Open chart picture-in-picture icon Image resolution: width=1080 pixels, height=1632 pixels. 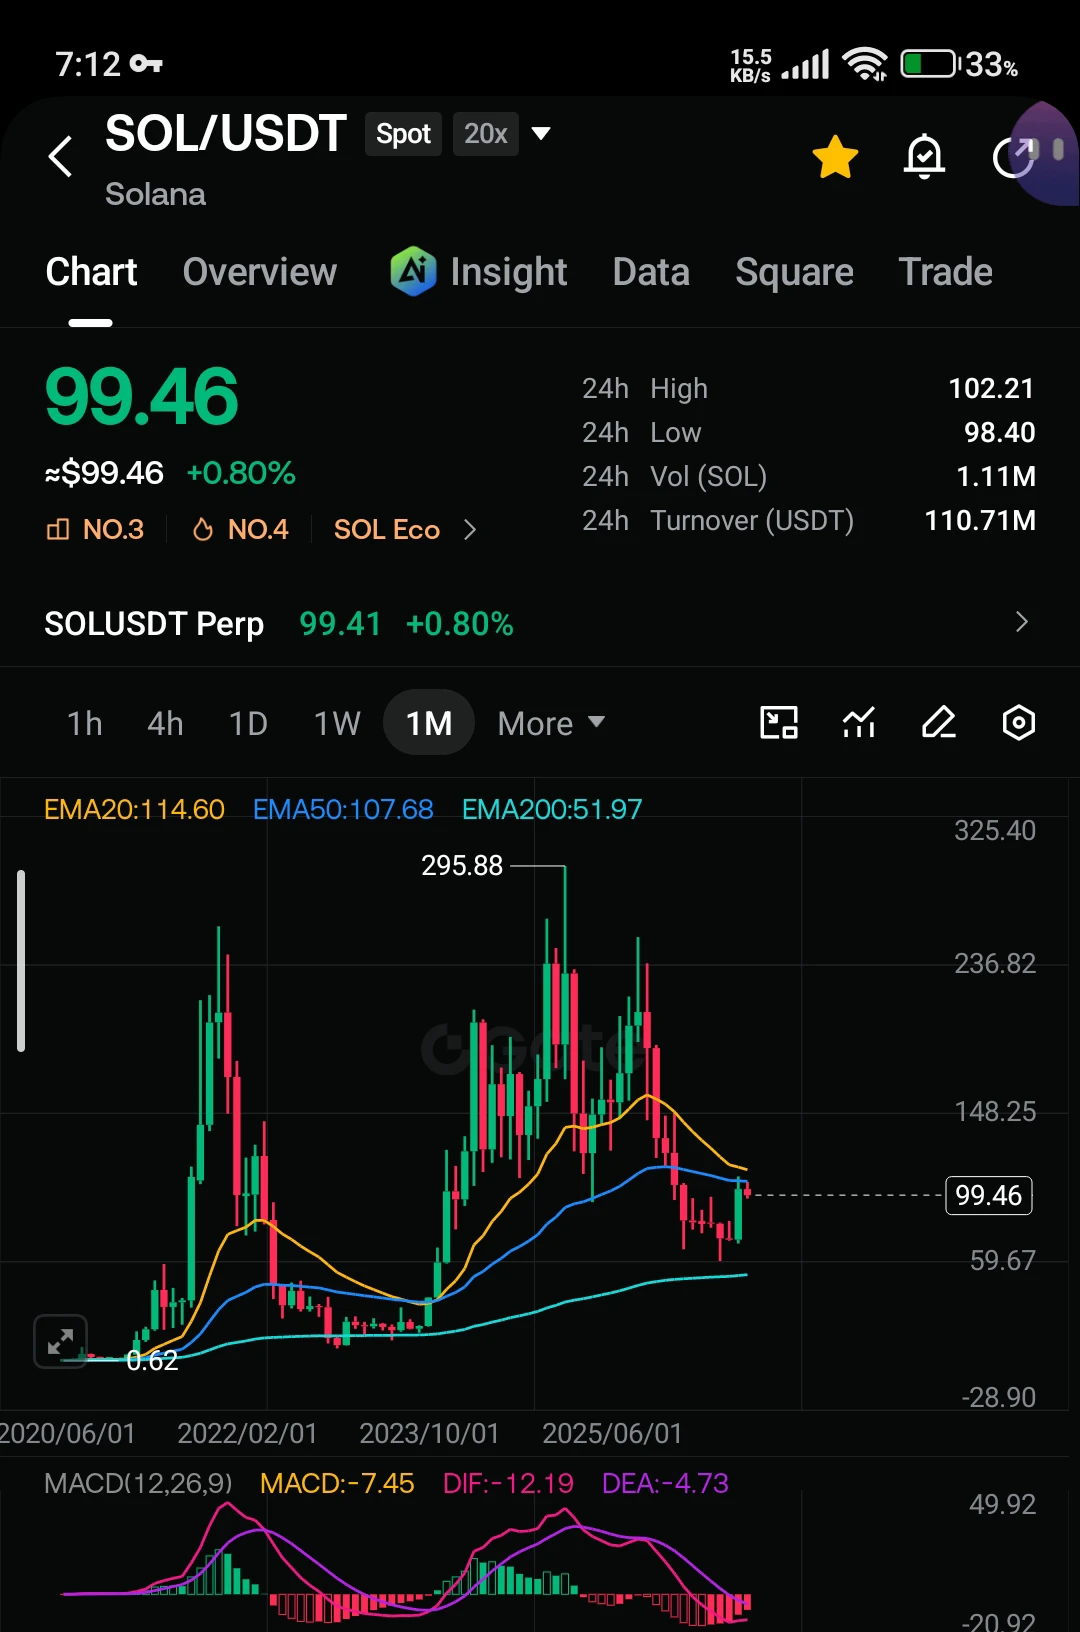pyautogui.click(x=779, y=722)
